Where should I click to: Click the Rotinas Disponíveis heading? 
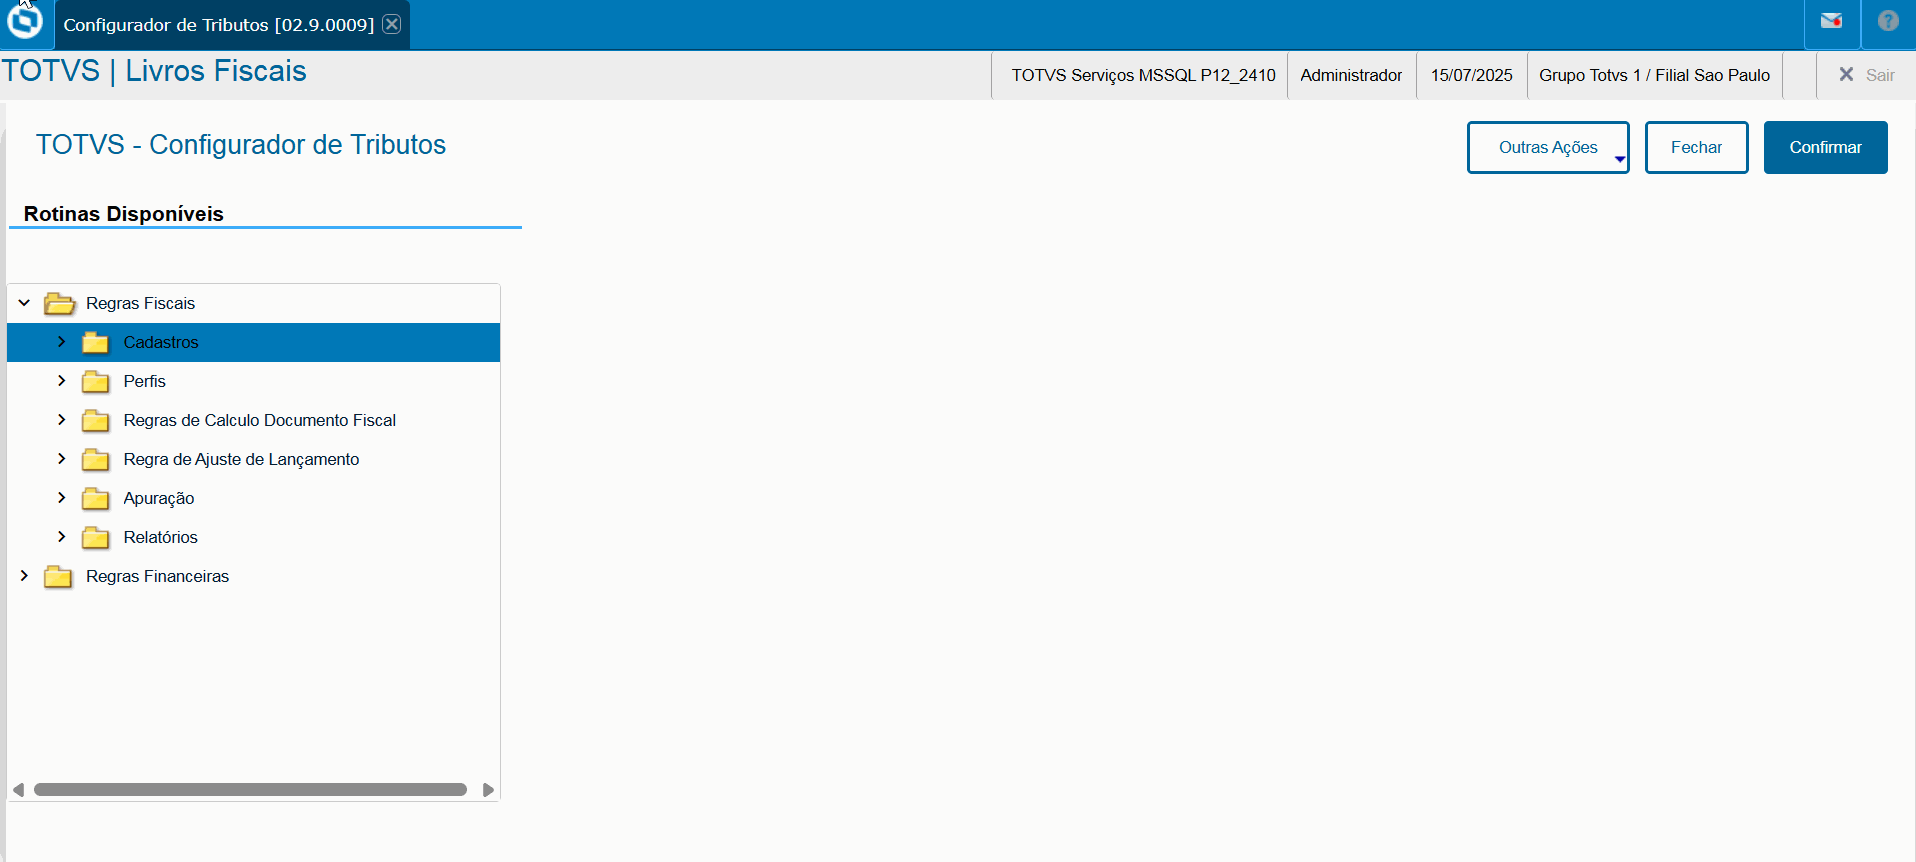click(124, 214)
